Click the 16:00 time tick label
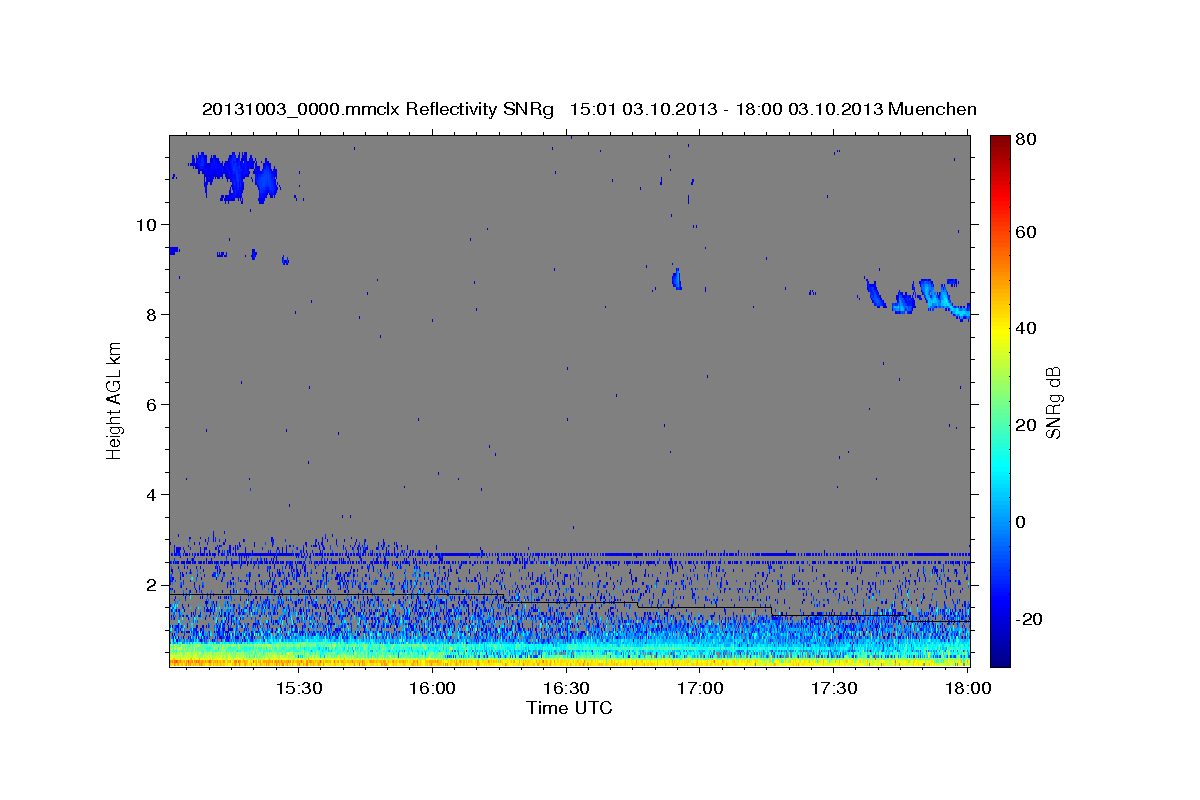 [432, 689]
